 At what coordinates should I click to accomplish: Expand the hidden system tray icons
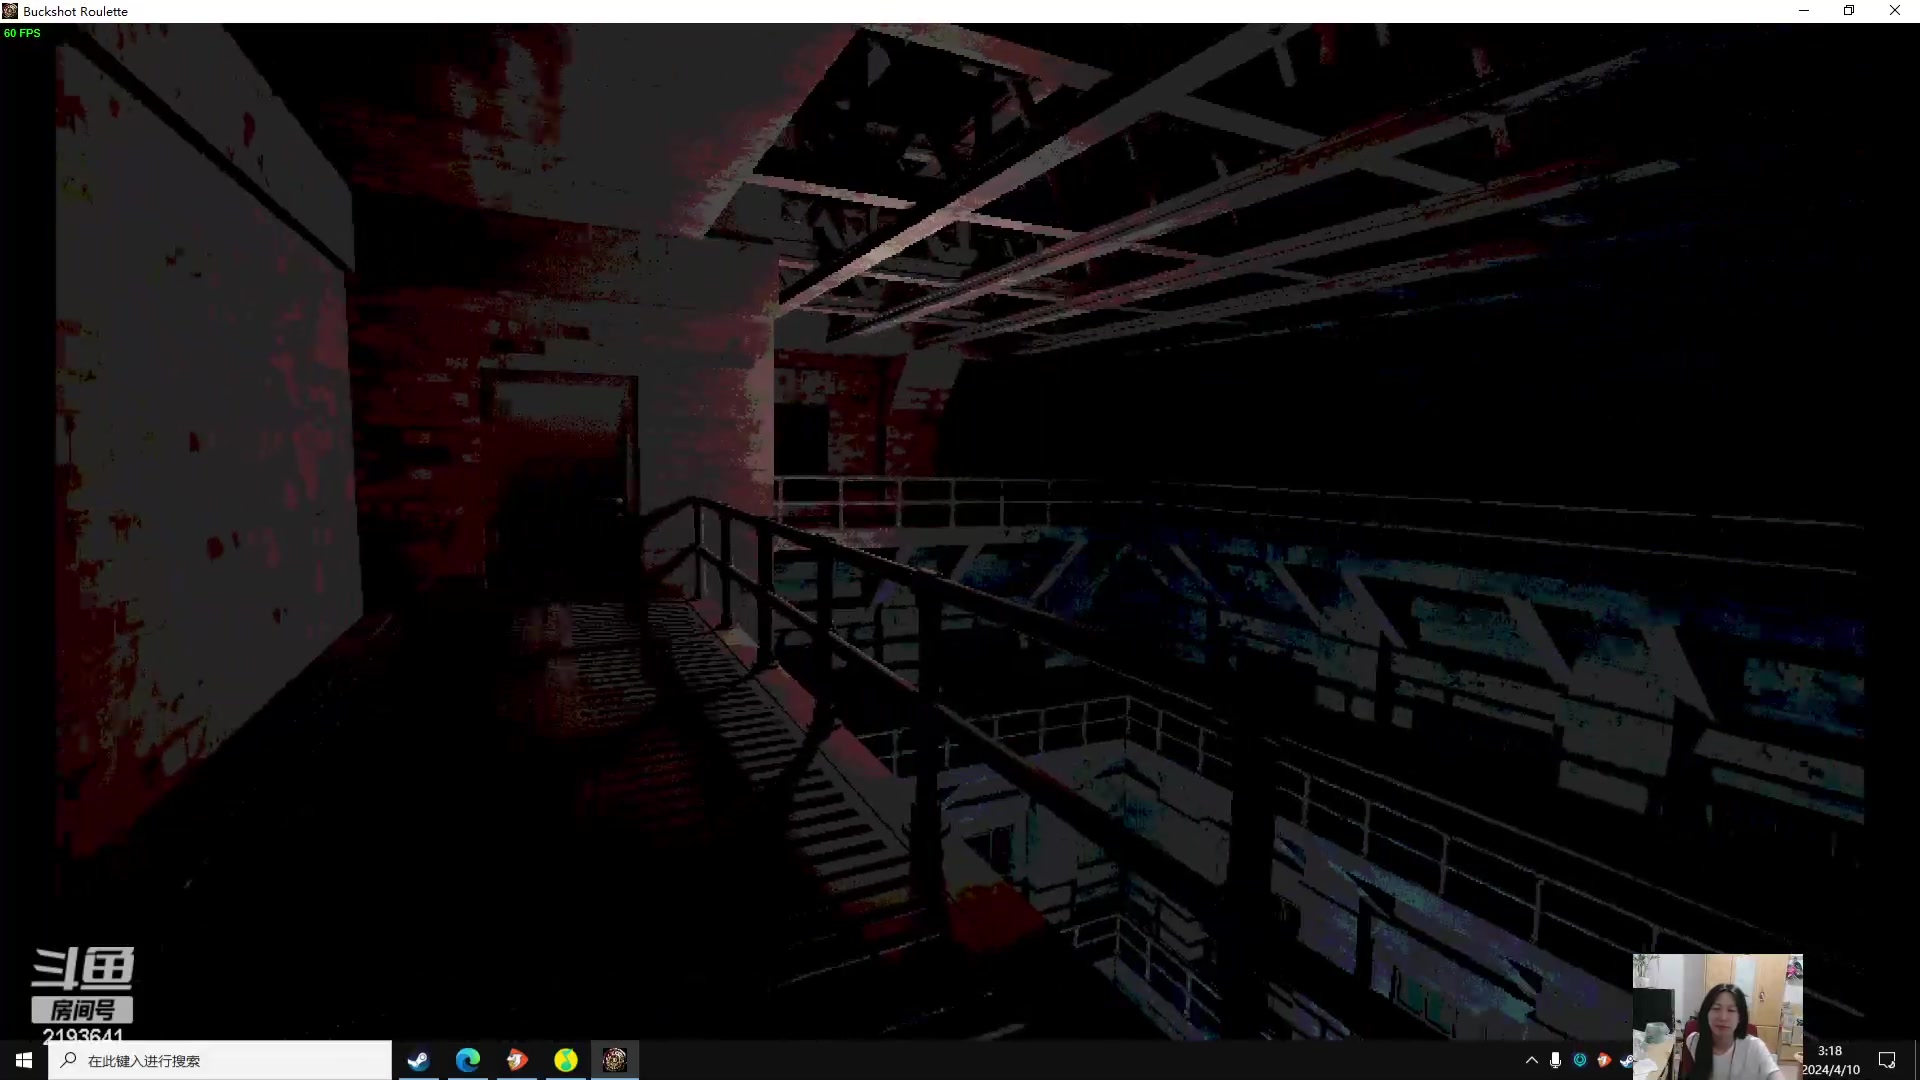pyautogui.click(x=1531, y=1060)
